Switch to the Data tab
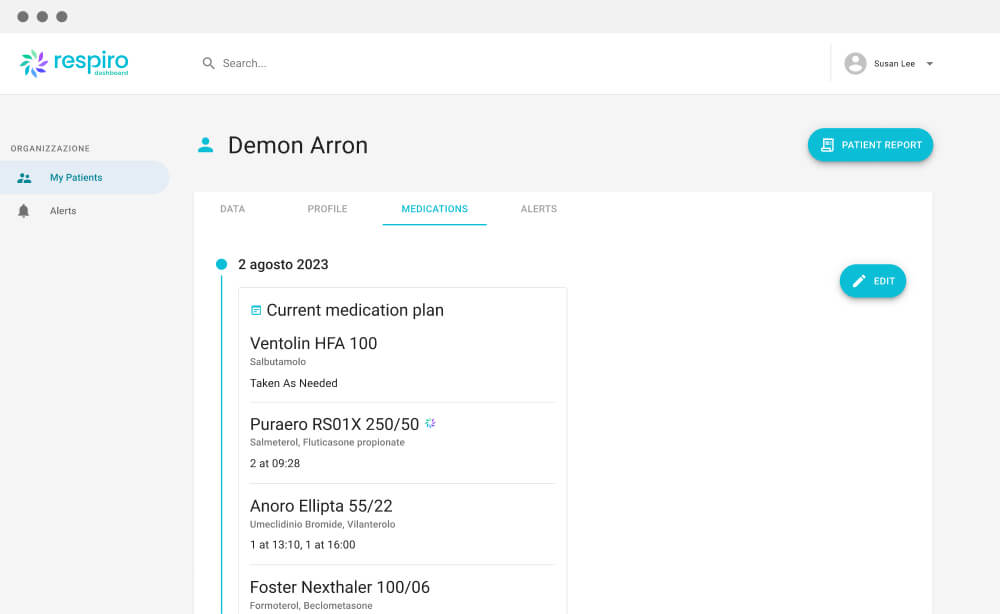This screenshot has width=1000, height=614. [233, 208]
